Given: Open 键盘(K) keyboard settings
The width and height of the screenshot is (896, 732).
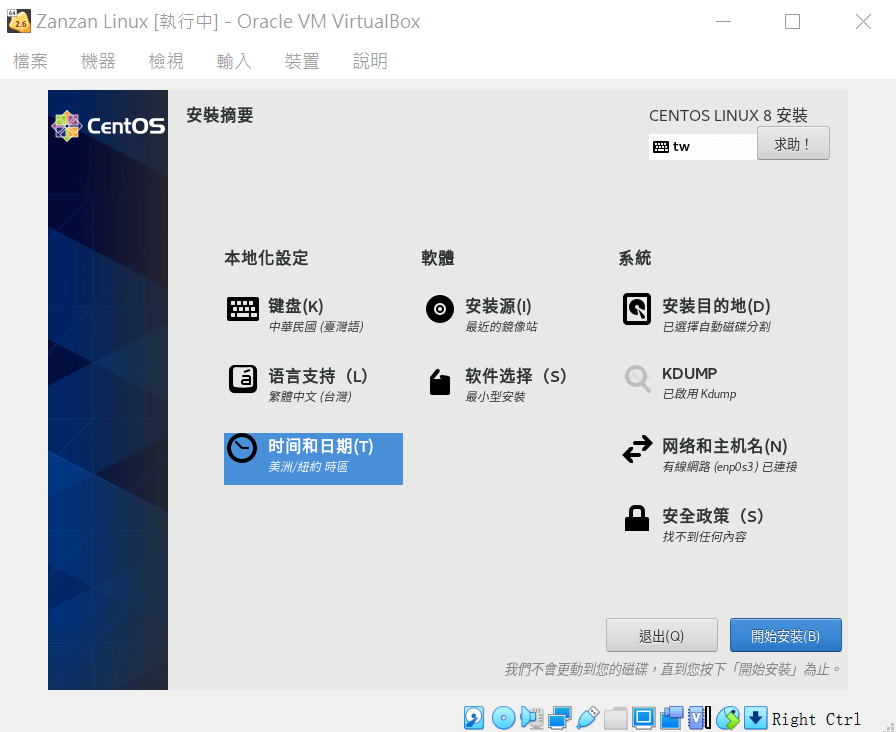Looking at the screenshot, I should (x=313, y=314).
